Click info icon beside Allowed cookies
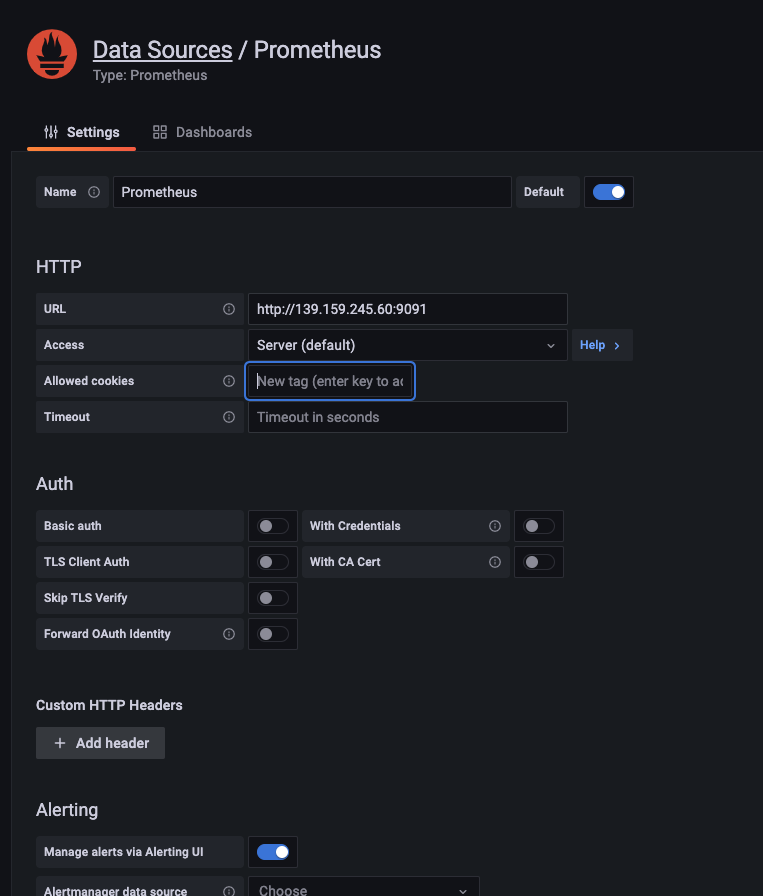Image resolution: width=763 pixels, height=896 pixels. coord(229,381)
